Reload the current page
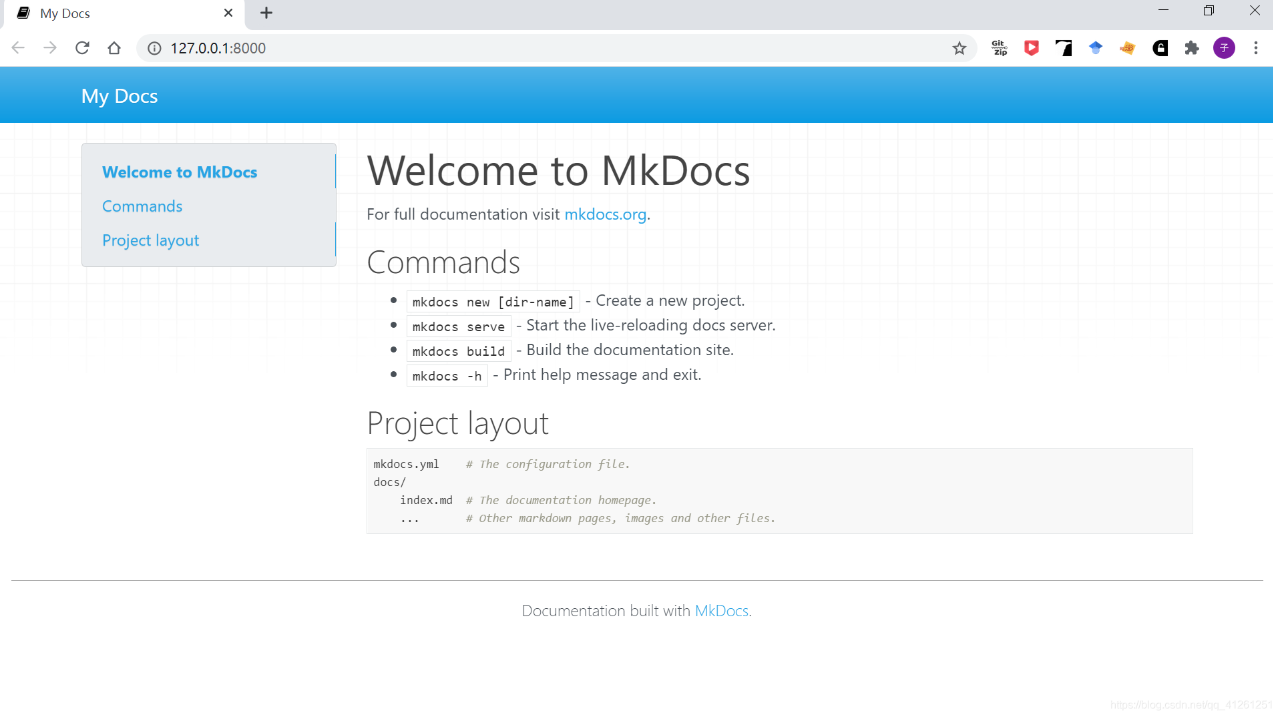This screenshot has height=711, width=1273. coord(82,48)
